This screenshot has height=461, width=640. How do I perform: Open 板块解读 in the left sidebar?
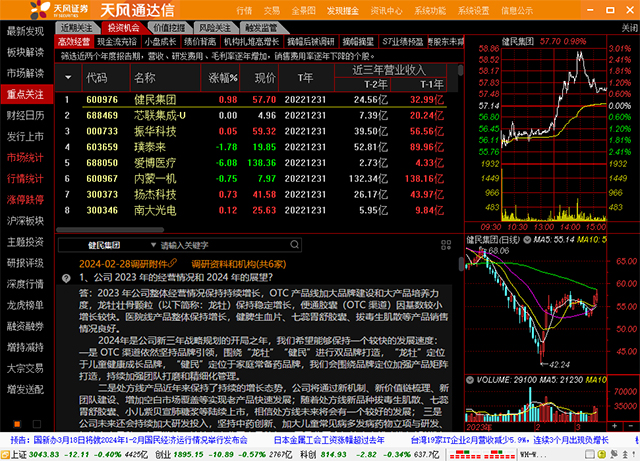tap(25, 52)
